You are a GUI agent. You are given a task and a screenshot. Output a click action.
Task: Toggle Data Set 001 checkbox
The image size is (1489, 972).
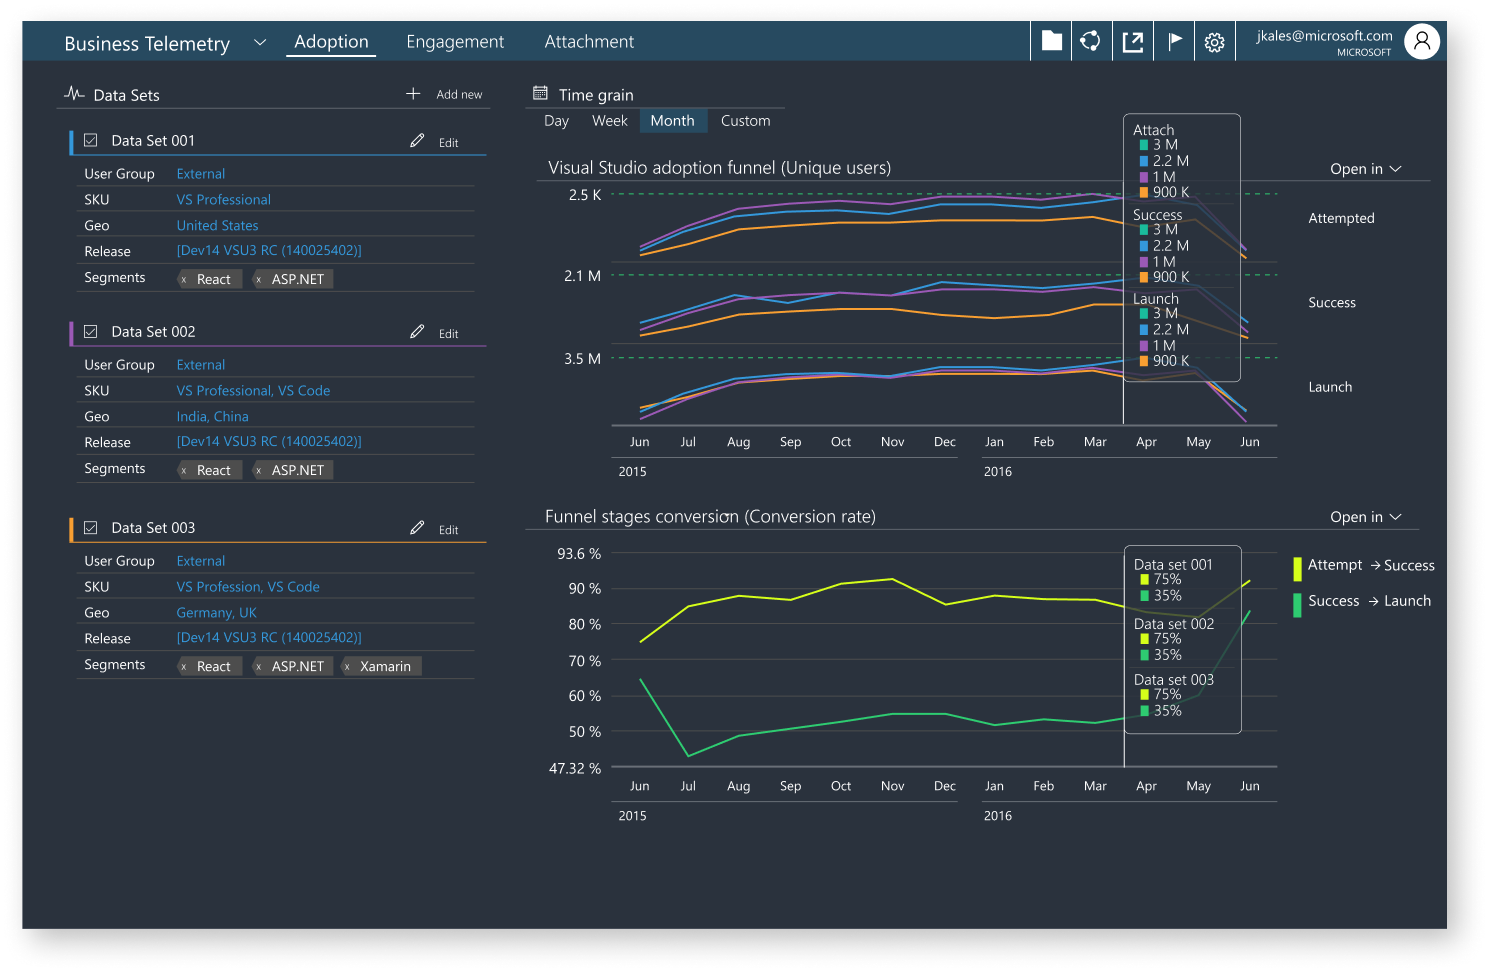91,141
